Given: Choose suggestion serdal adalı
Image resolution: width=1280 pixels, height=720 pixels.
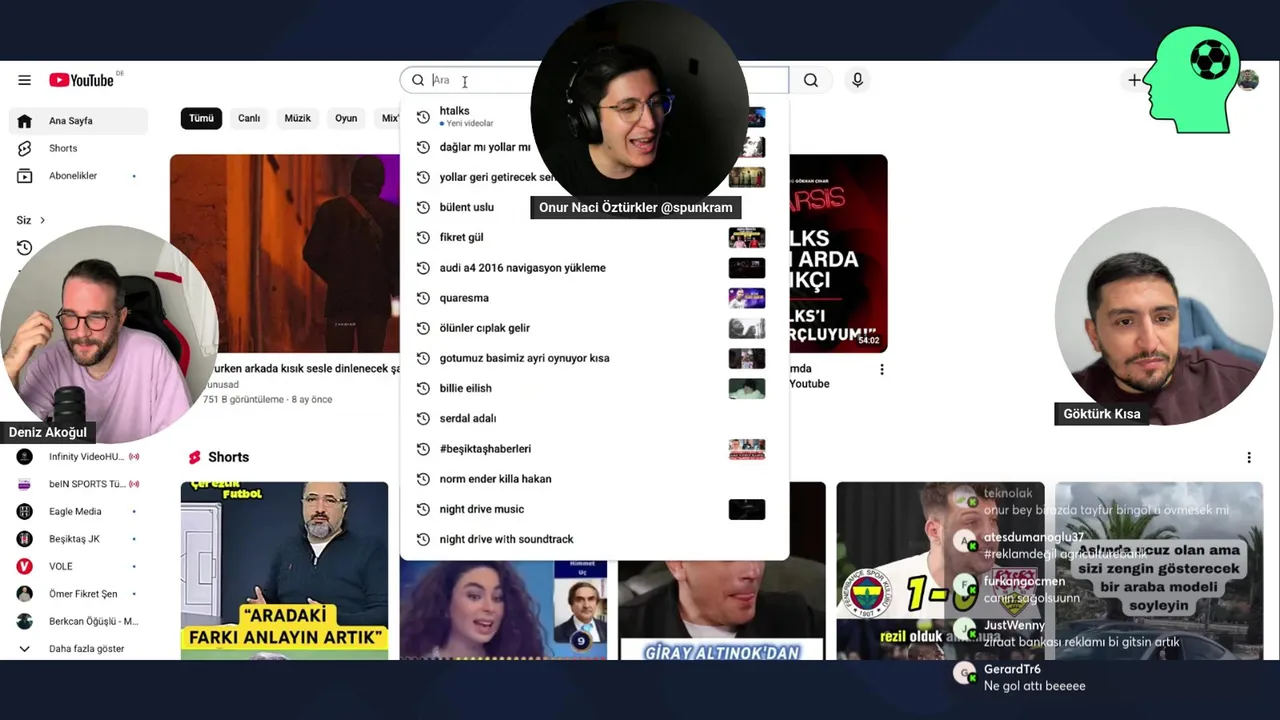Looking at the screenshot, I should pyautogui.click(x=594, y=418).
